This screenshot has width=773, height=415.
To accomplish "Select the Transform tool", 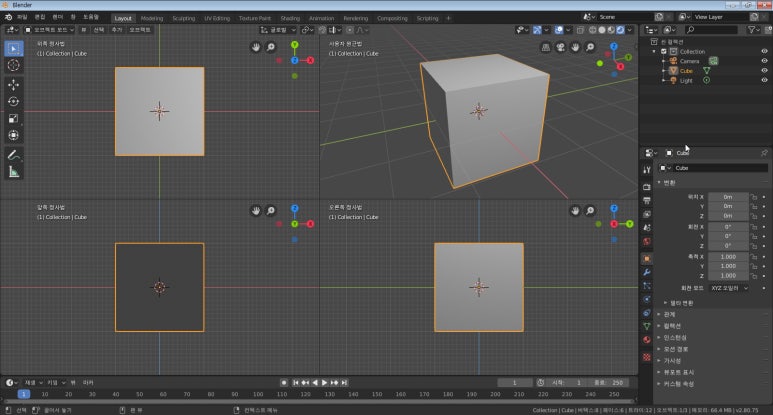I will click(13, 135).
